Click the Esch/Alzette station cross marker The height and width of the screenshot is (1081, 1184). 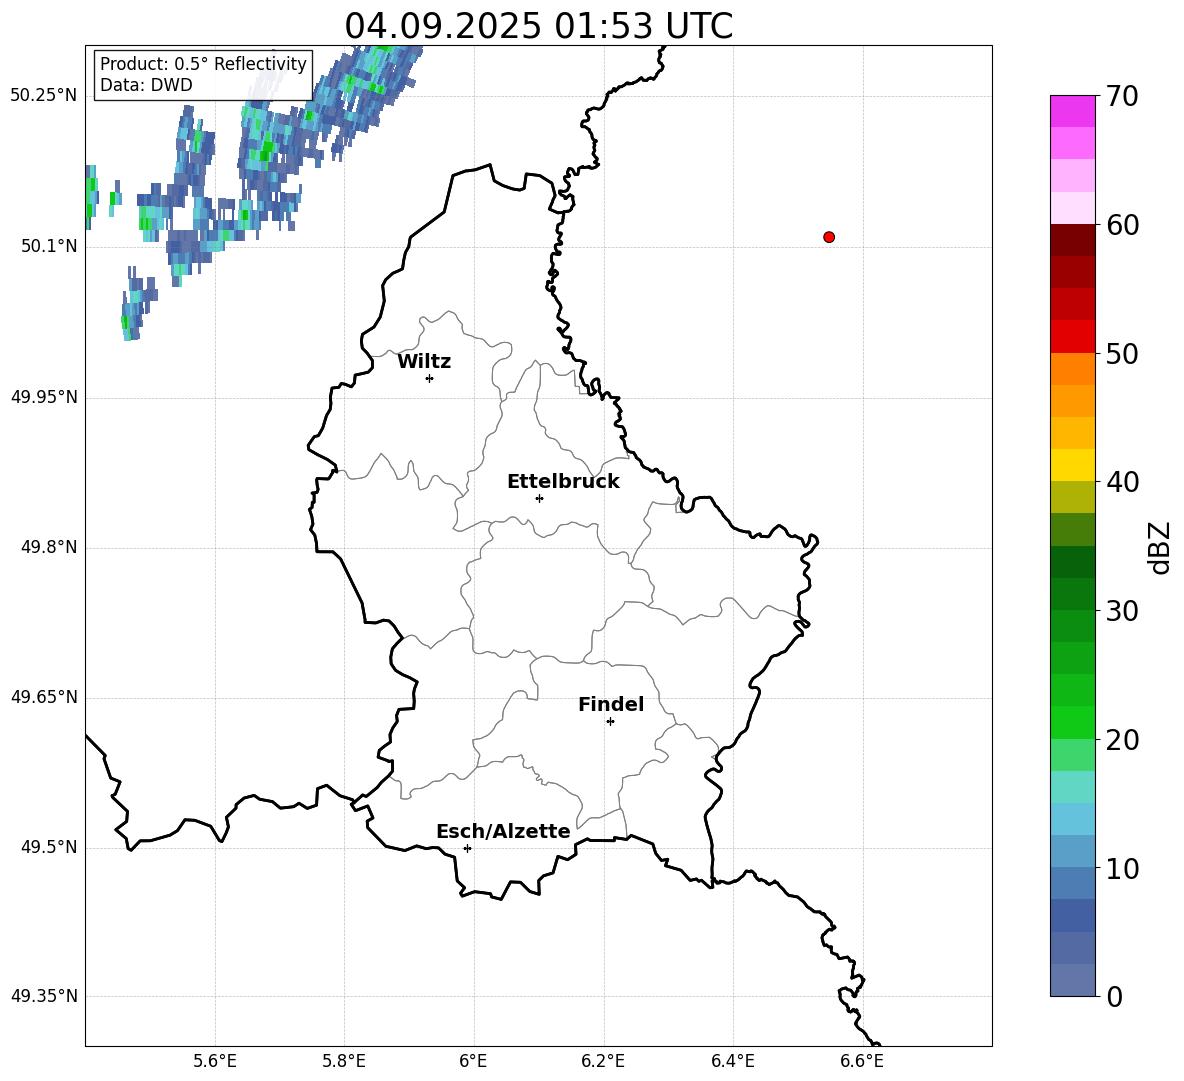pos(467,848)
